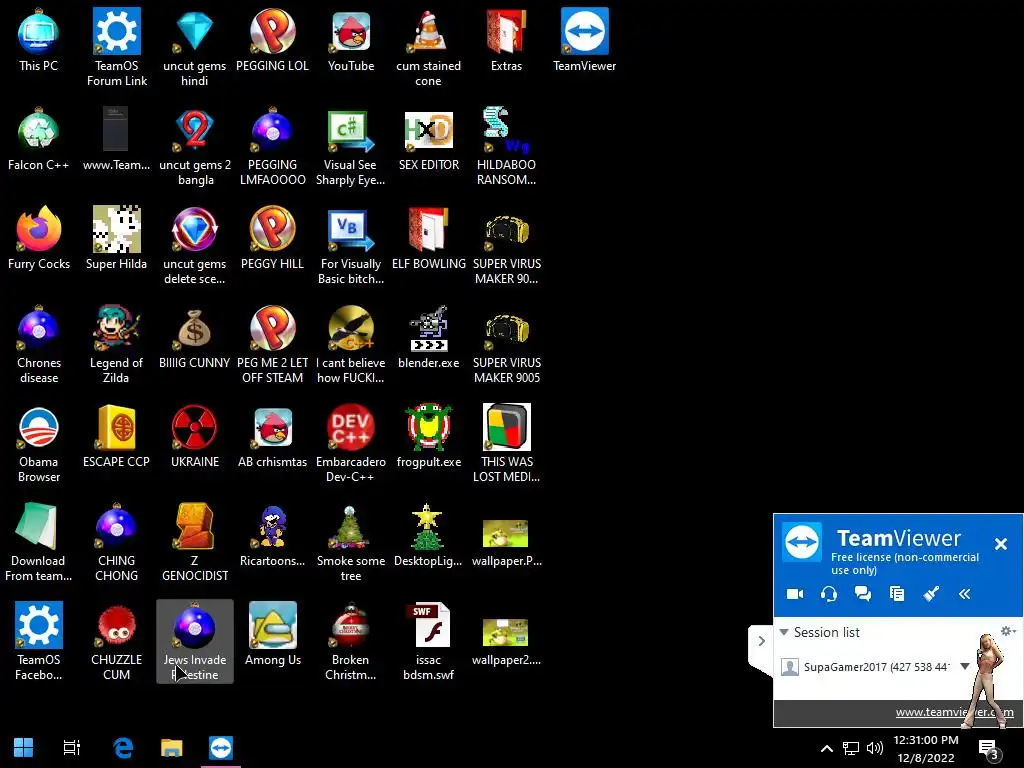
Task: Open the volume tray icon
Action: 875,748
